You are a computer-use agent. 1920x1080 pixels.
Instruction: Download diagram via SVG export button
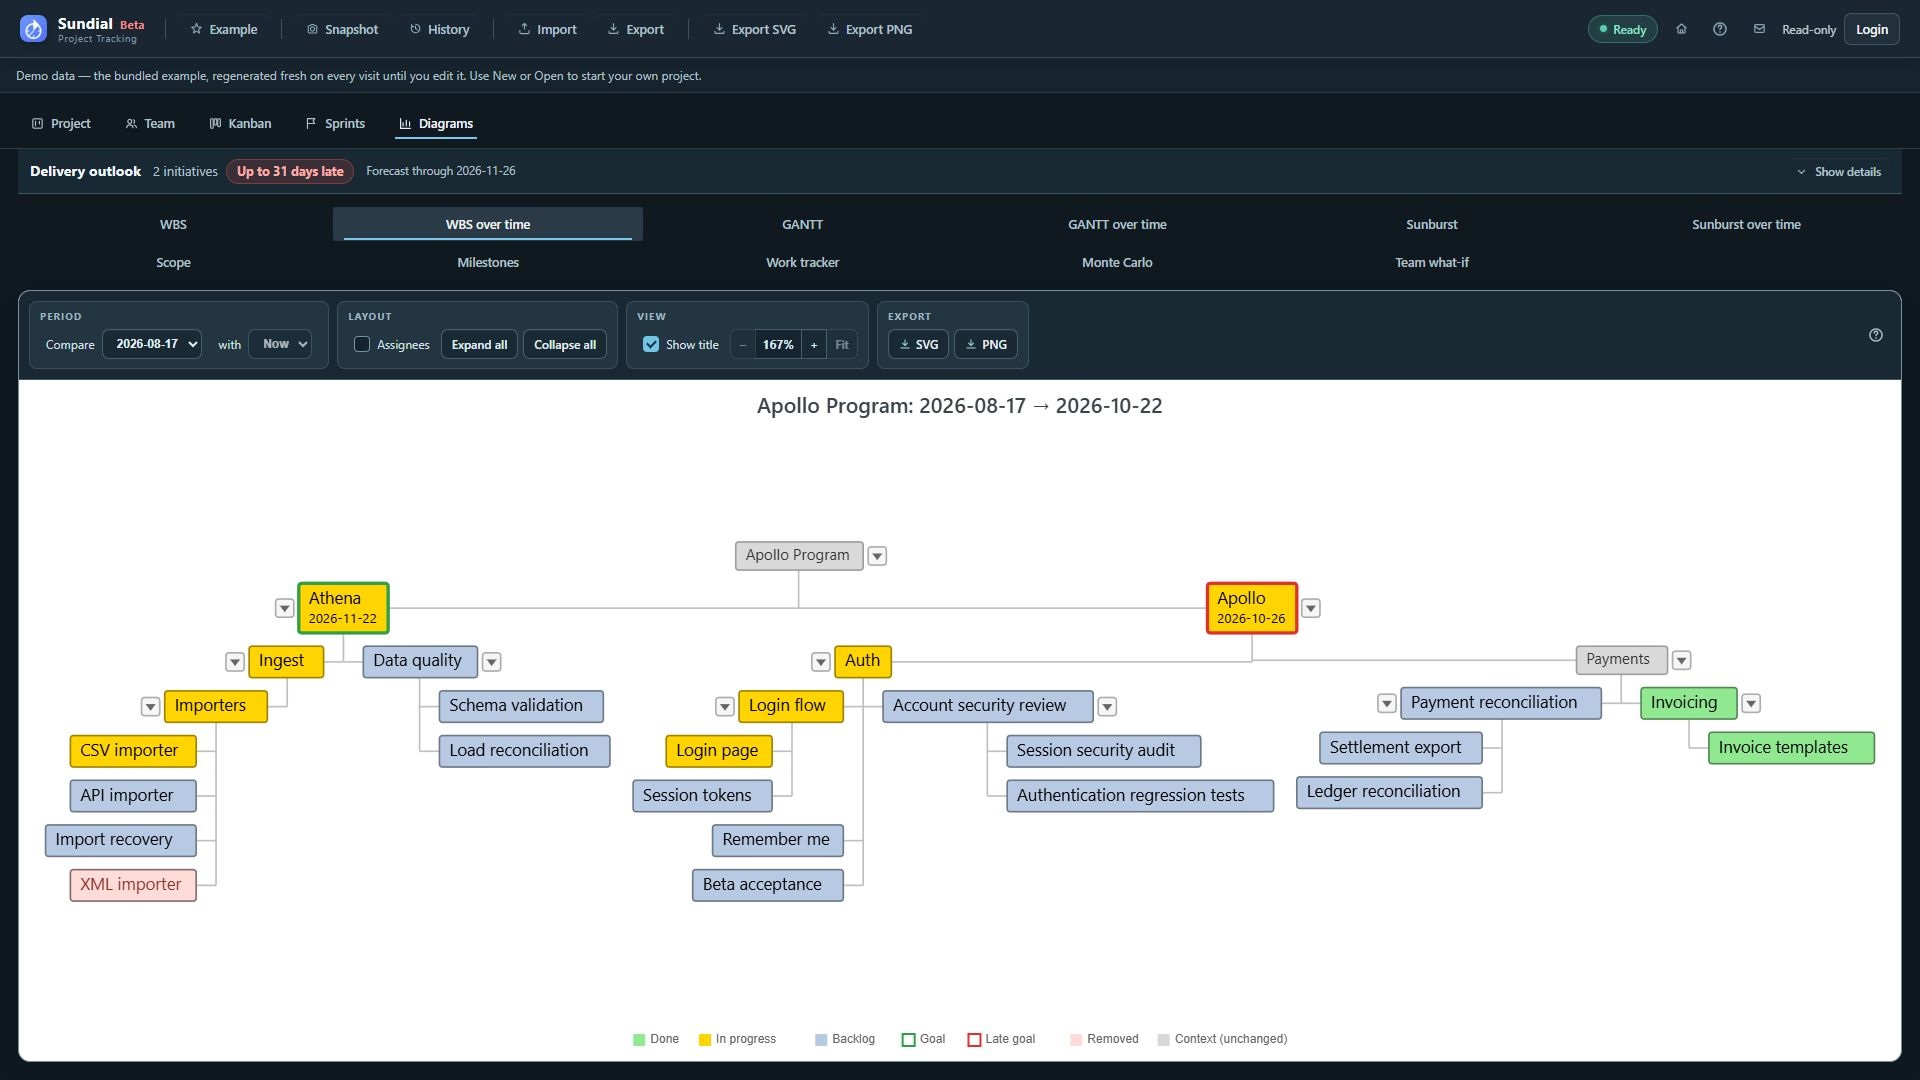[x=918, y=344]
